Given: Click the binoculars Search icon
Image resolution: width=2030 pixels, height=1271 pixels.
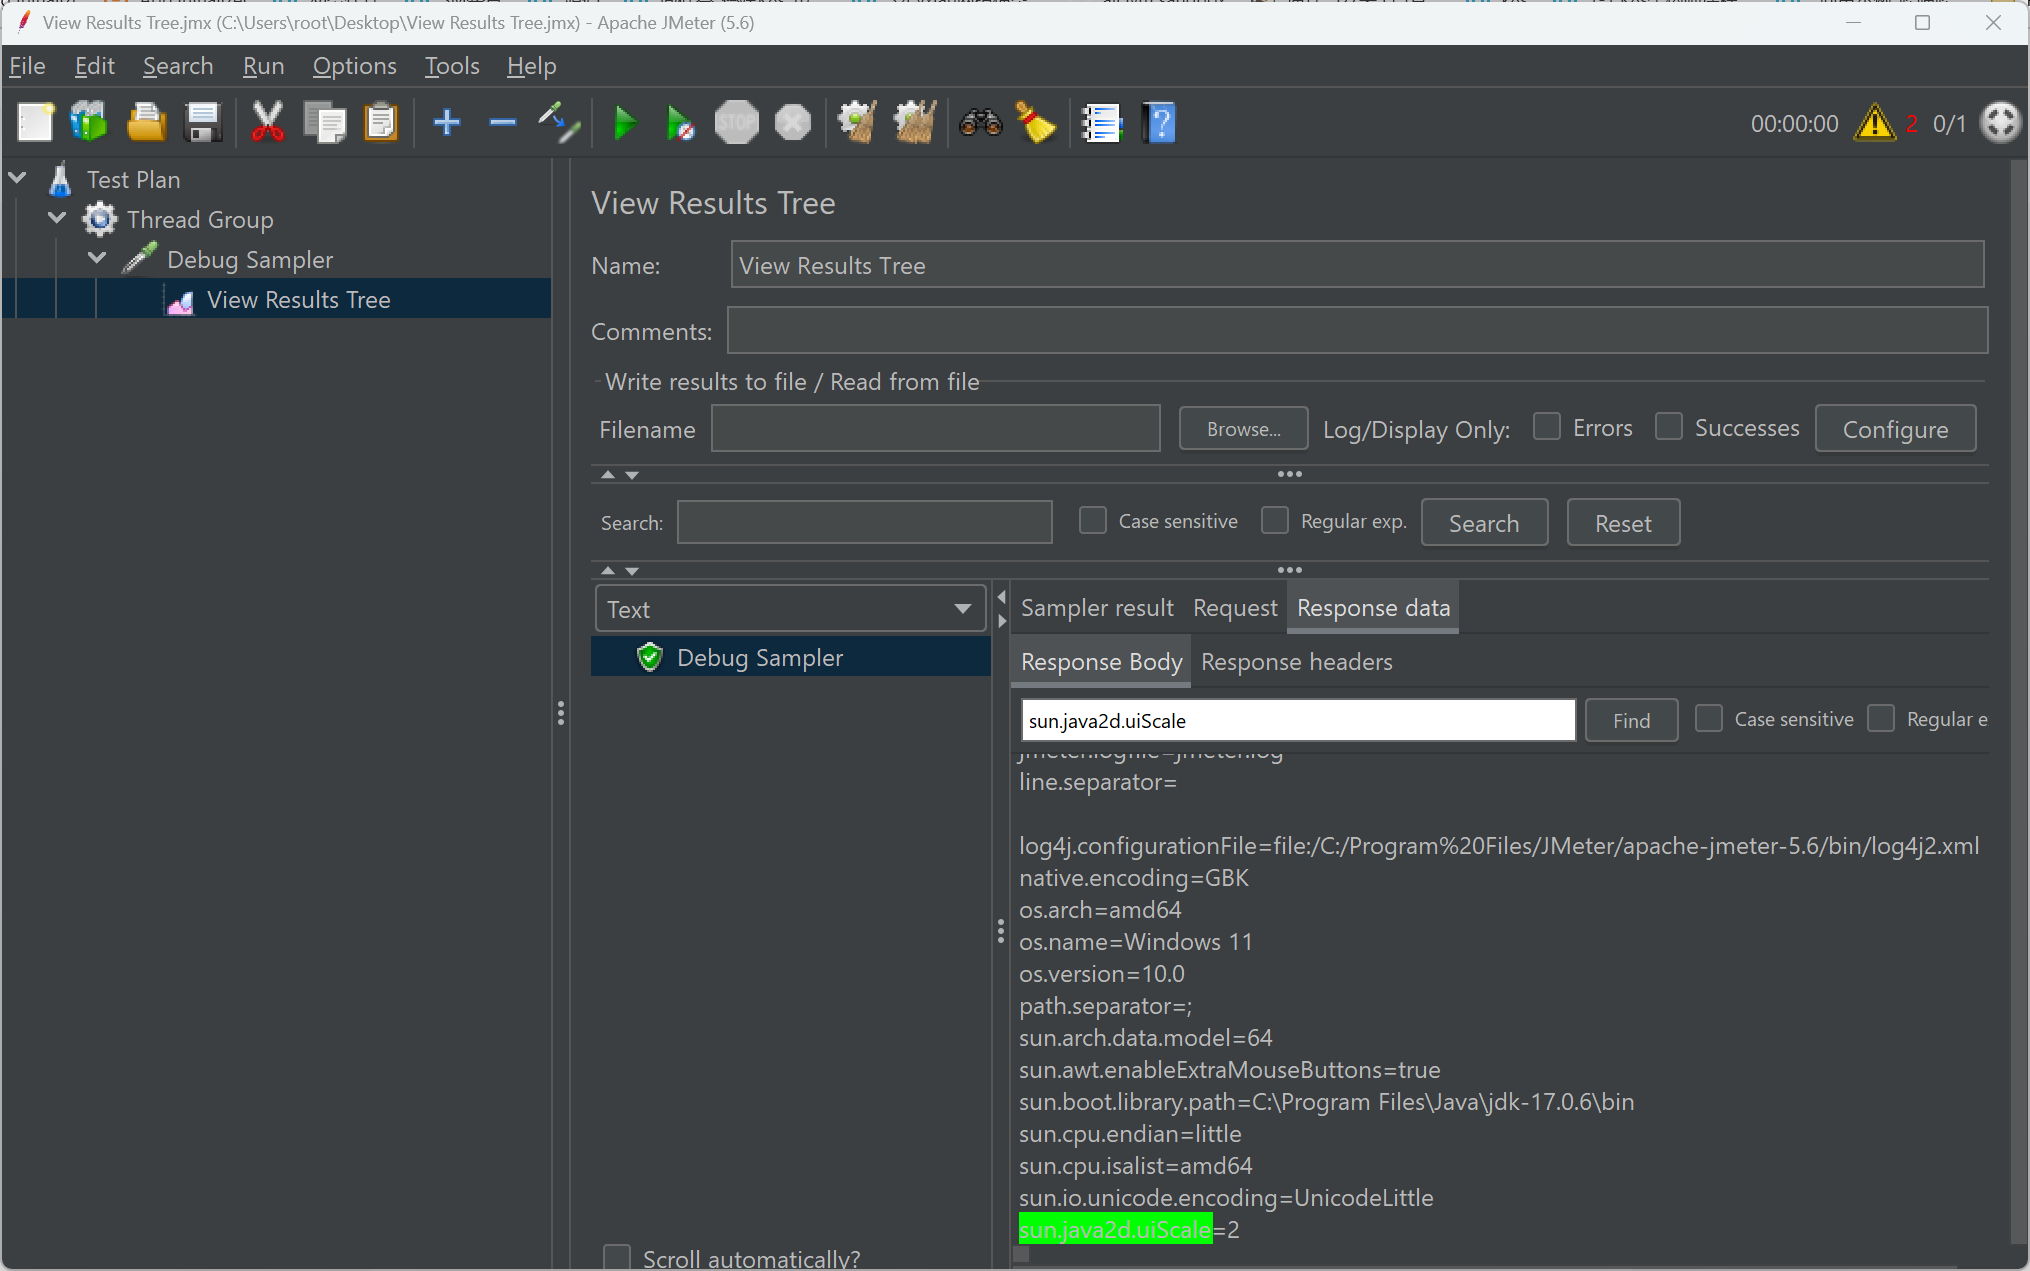Looking at the screenshot, I should pos(980,123).
